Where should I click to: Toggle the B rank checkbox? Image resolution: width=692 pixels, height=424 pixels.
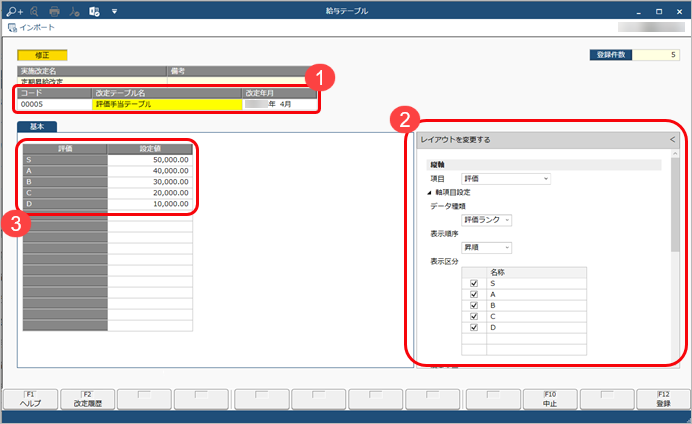click(x=473, y=305)
